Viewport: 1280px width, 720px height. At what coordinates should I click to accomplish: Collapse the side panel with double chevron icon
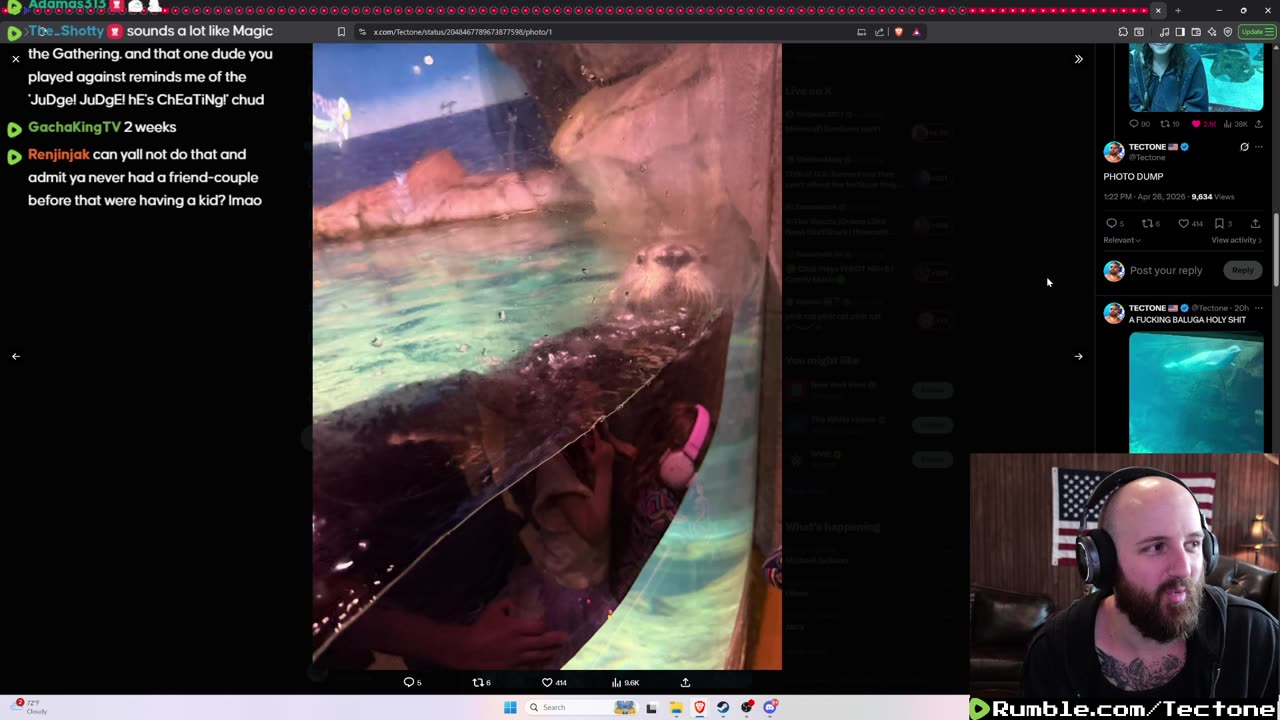tap(1078, 59)
